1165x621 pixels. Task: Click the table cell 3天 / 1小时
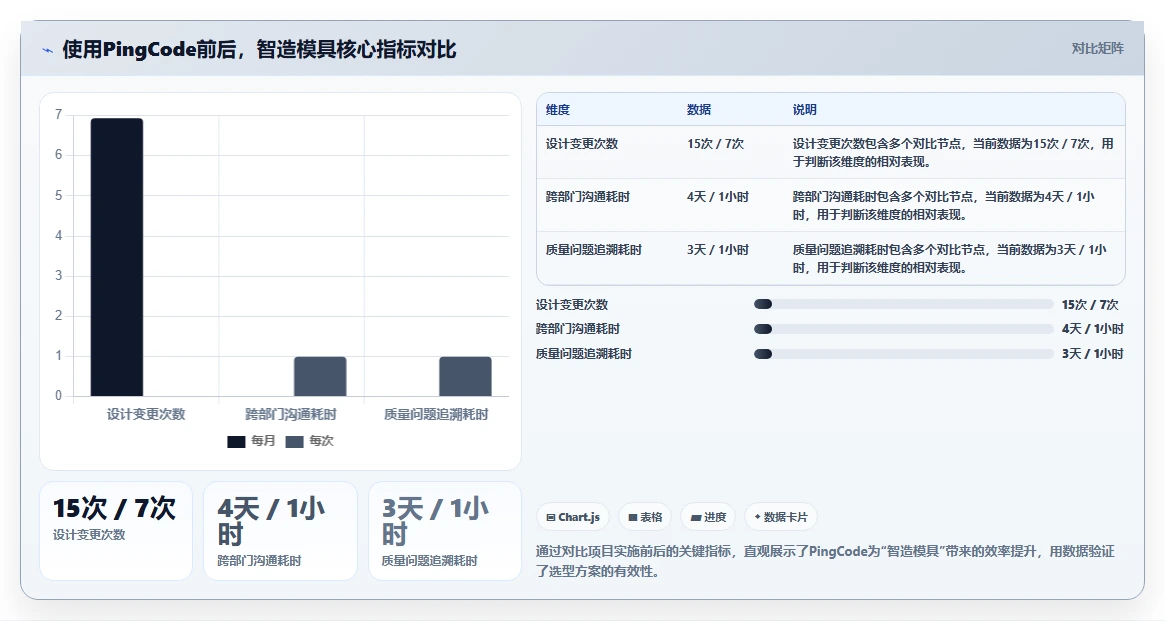[x=718, y=250]
